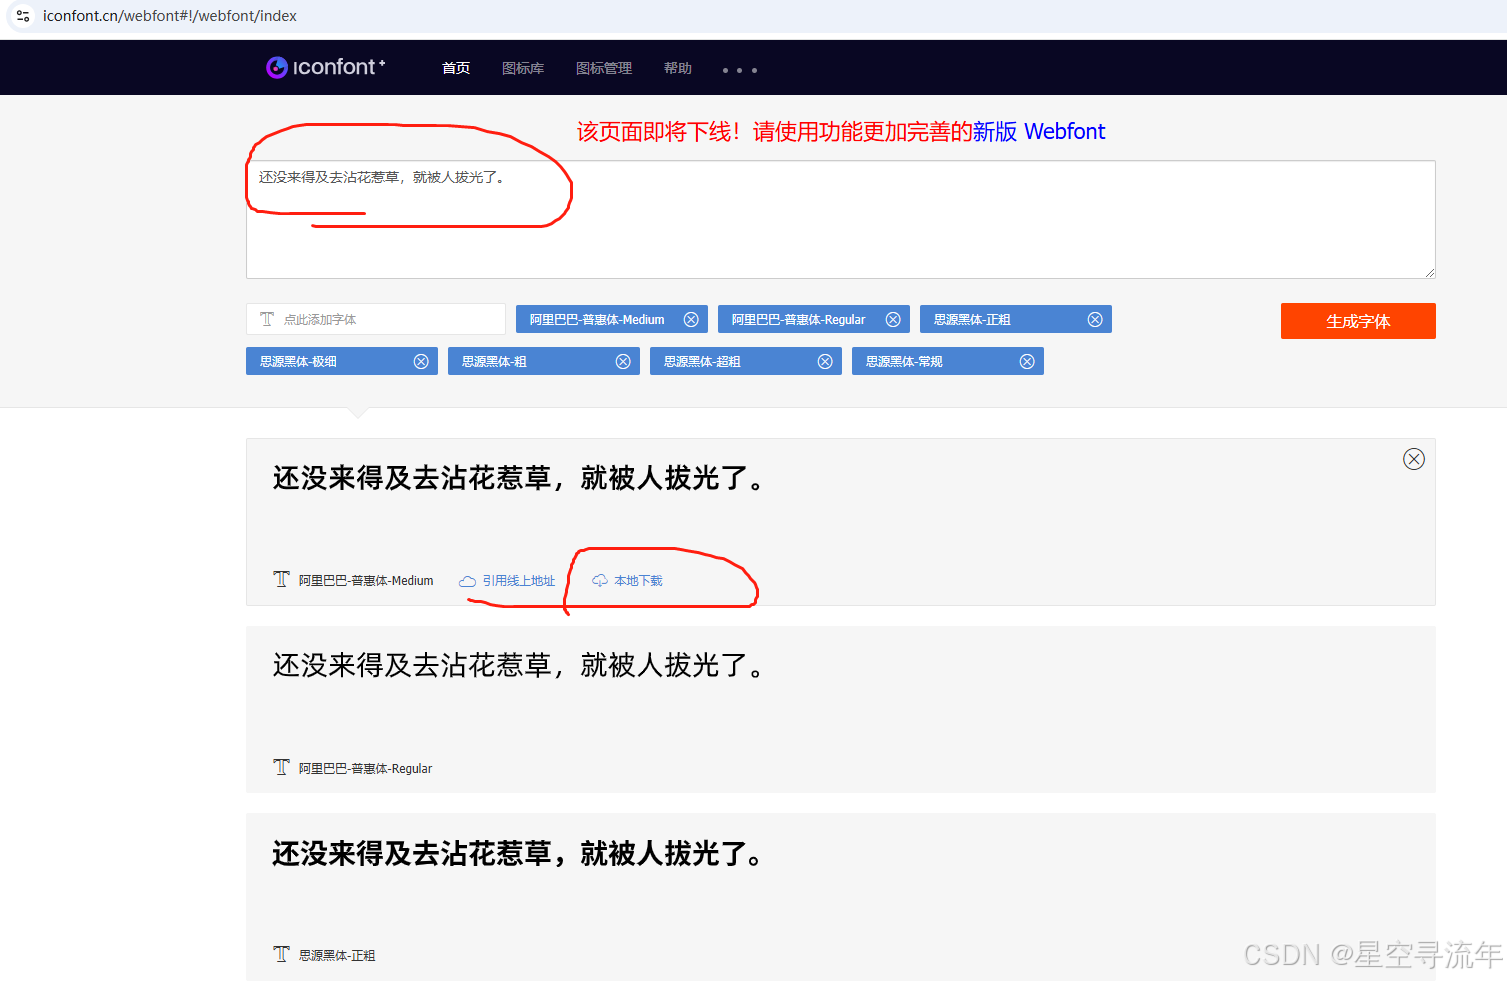Click the 思源黑体-正粗 font name label

pos(337,956)
